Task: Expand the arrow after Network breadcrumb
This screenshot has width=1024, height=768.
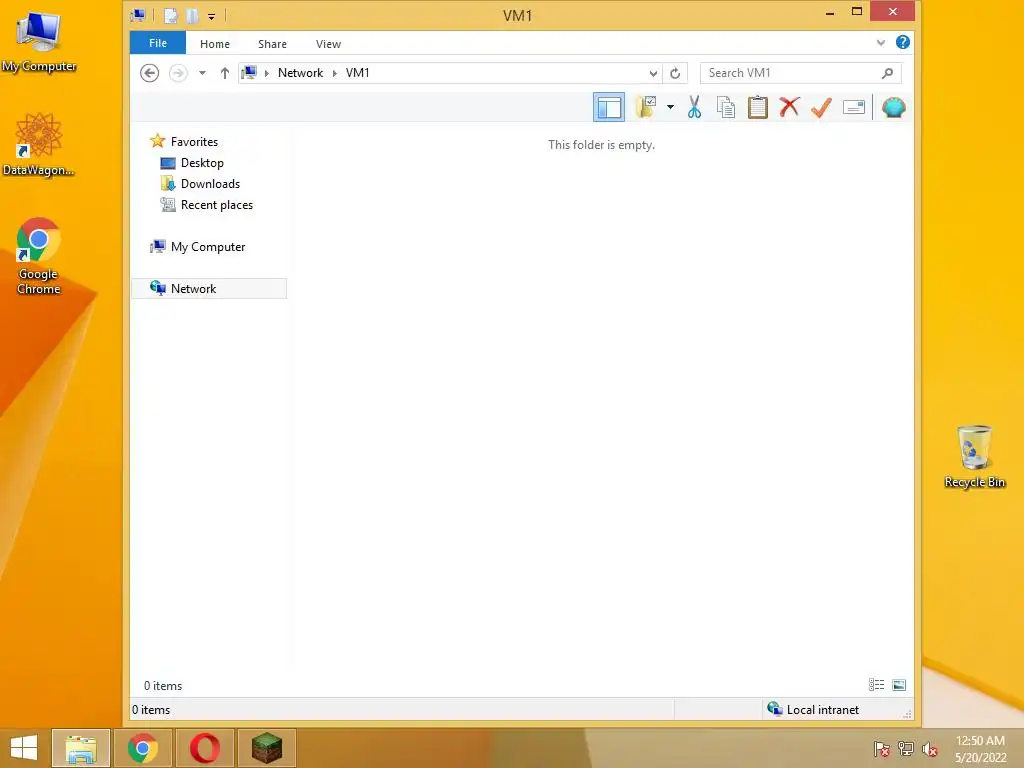Action: click(x=334, y=73)
